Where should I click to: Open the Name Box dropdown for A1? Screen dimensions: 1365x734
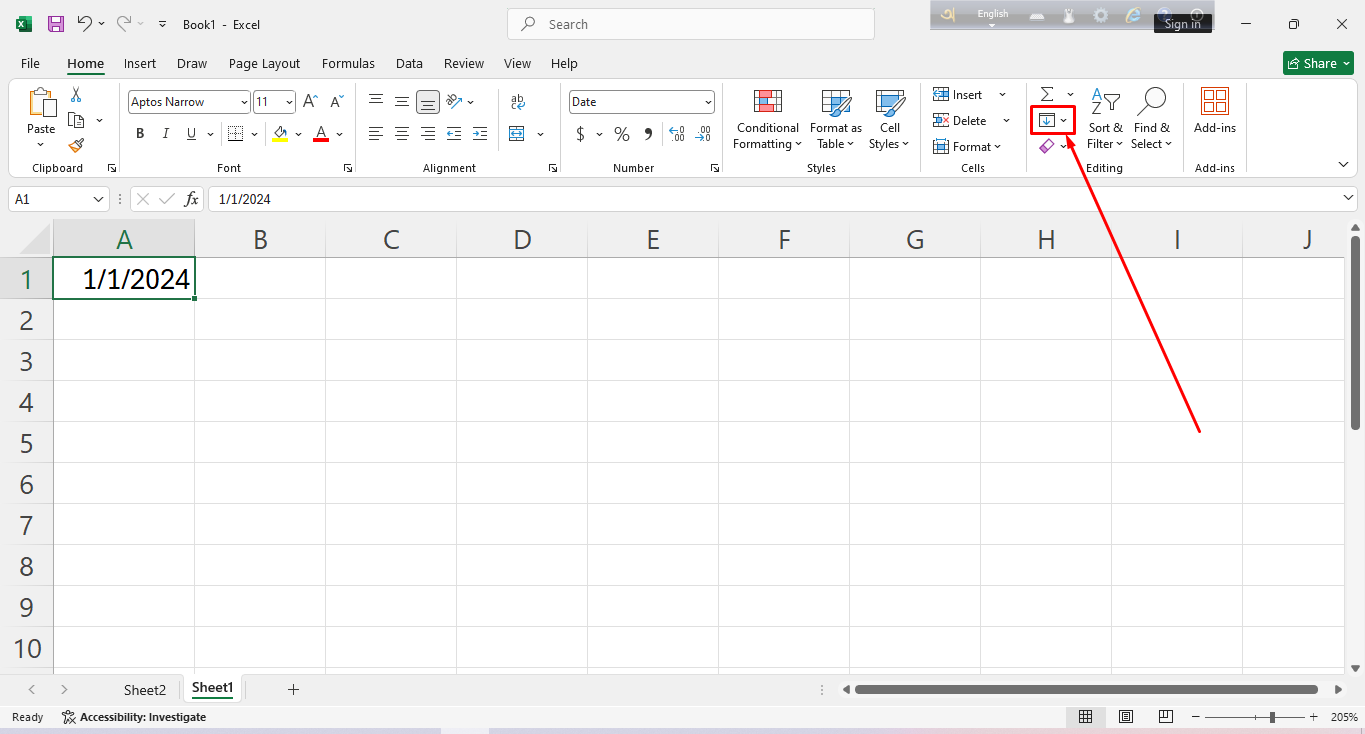pyautogui.click(x=98, y=199)
